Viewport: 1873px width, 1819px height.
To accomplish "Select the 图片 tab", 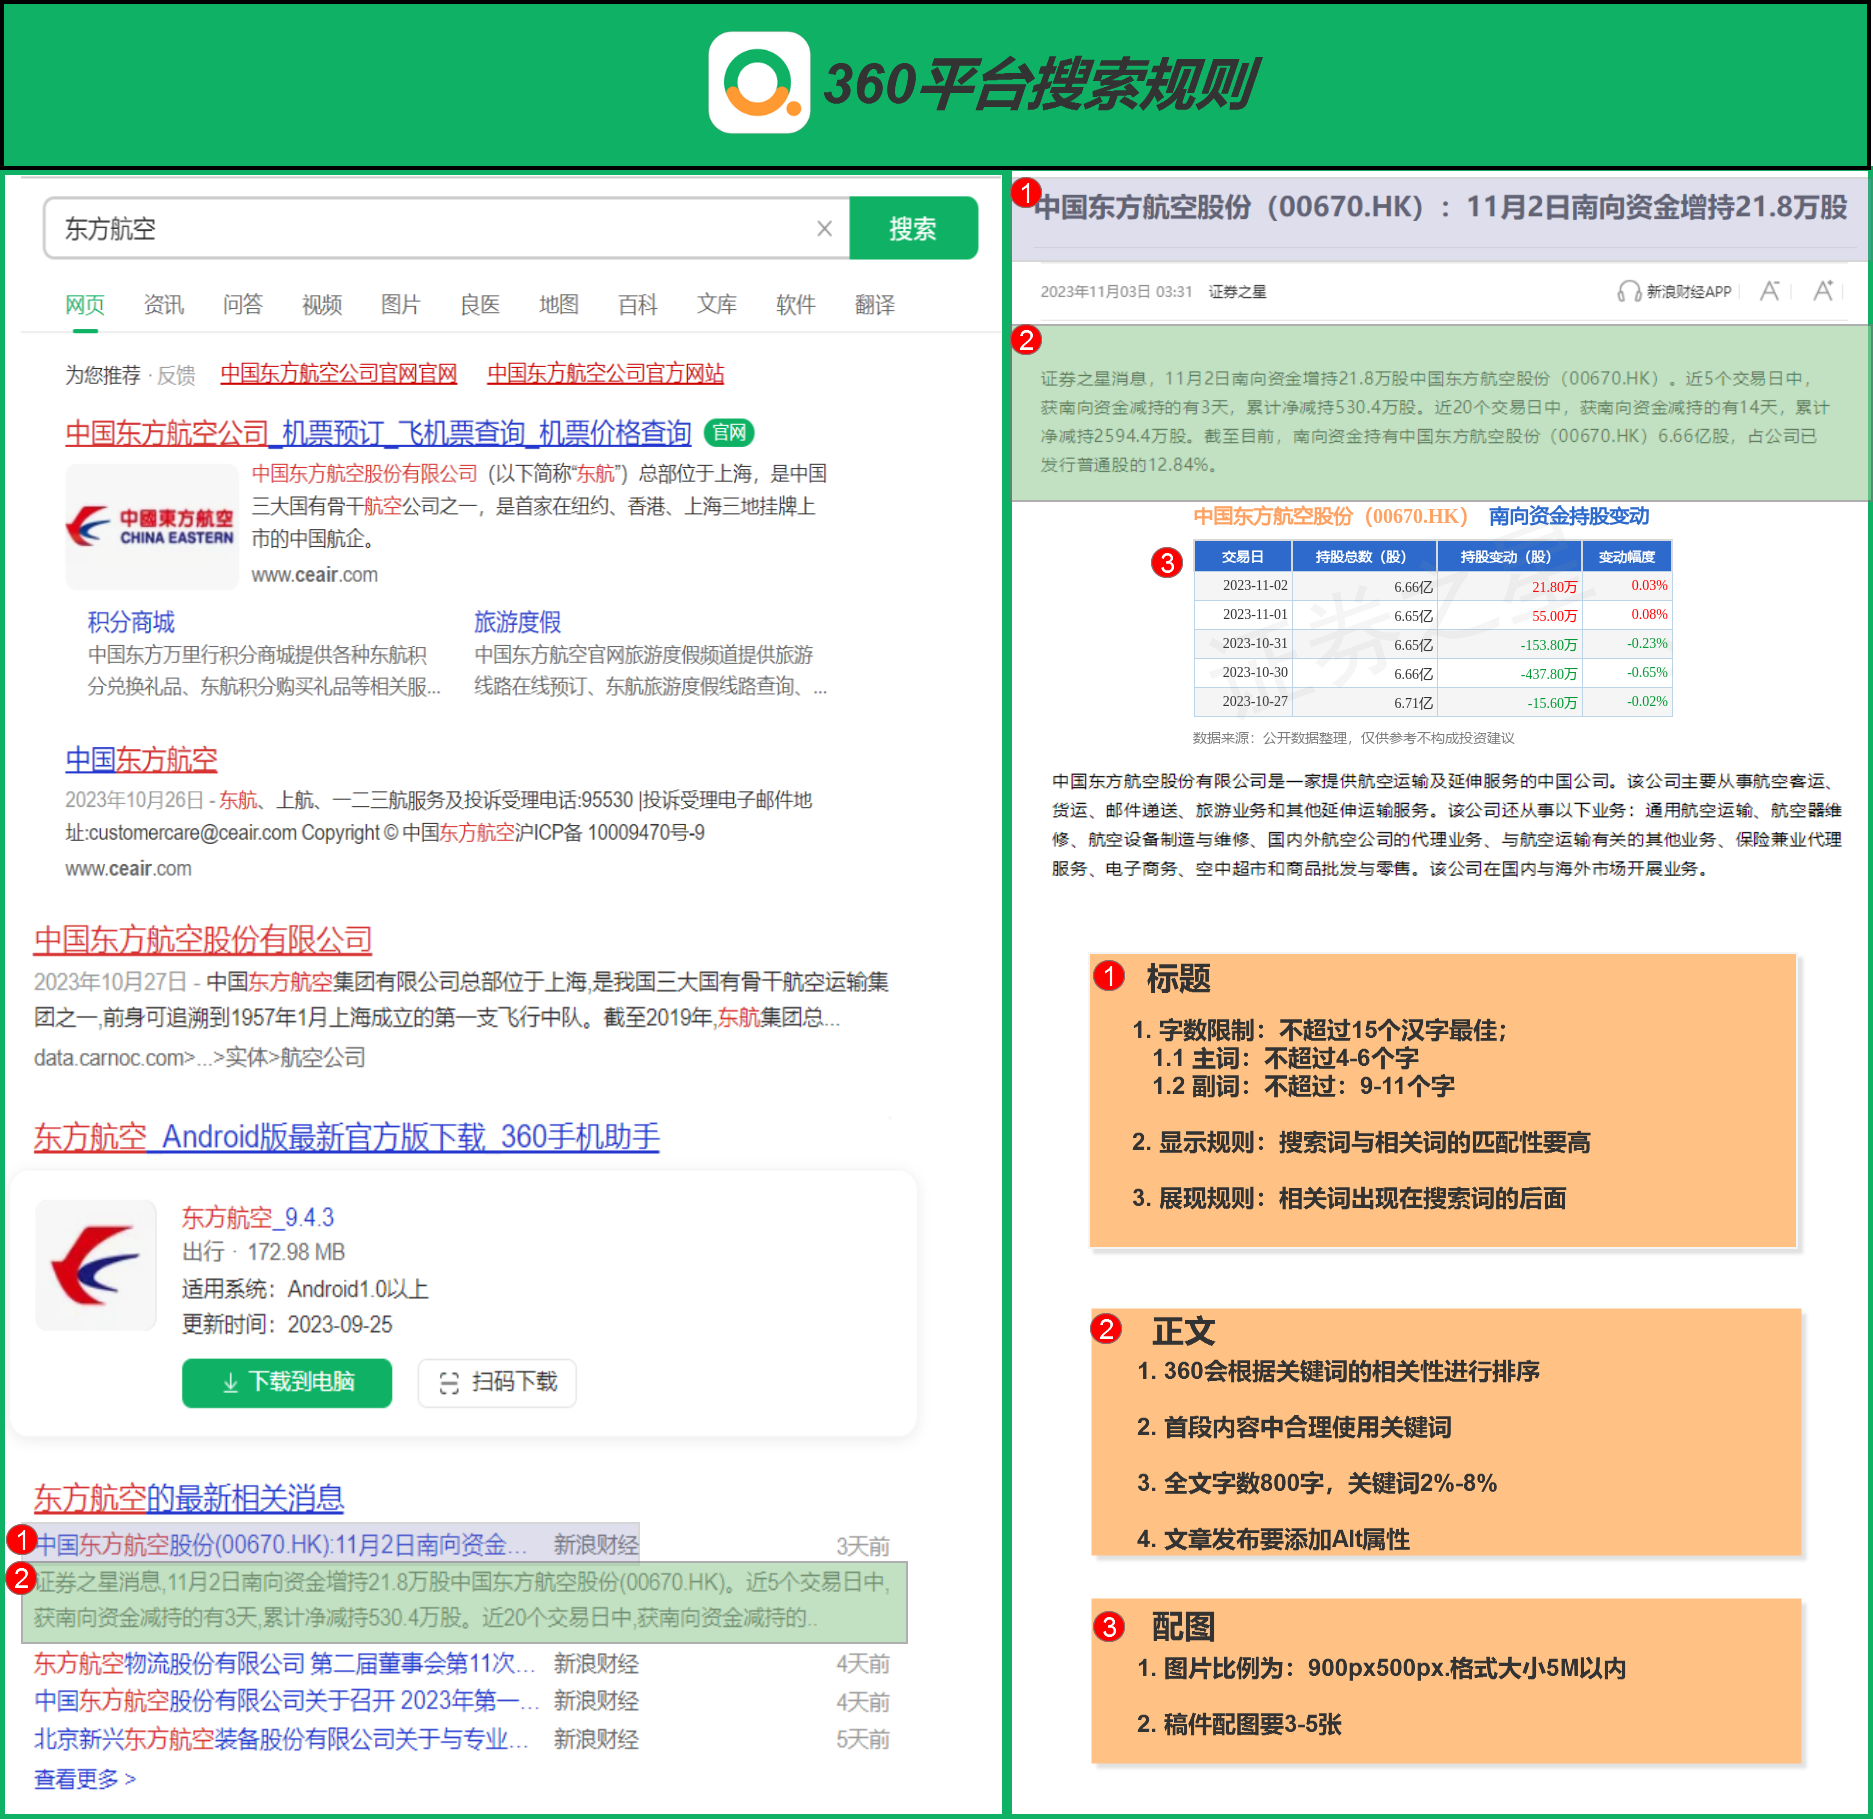I will (x=401, y=304).
